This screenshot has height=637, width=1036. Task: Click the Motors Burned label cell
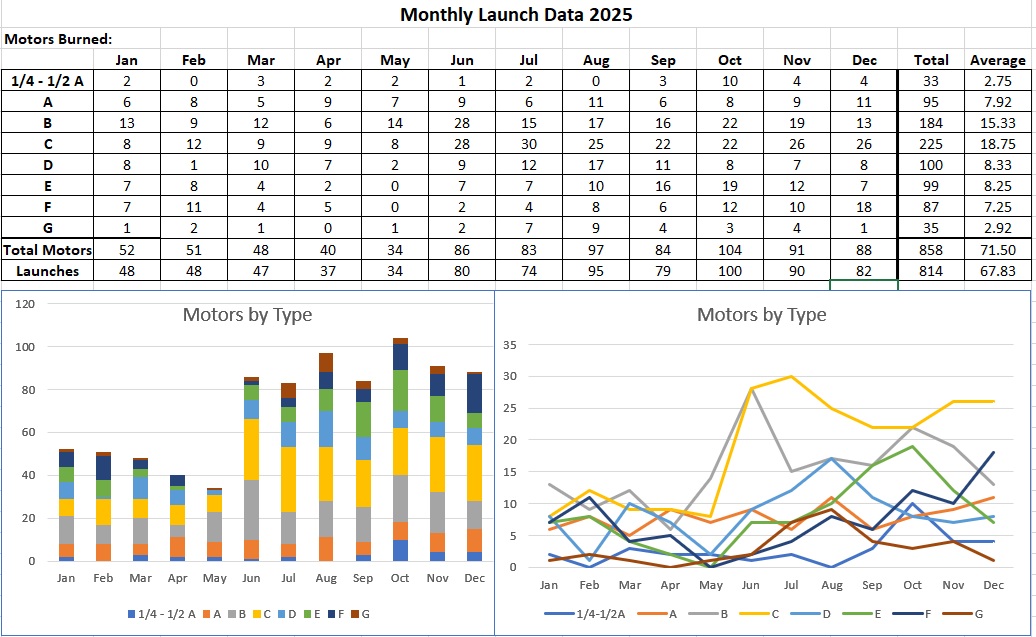(x=58, y=39)
